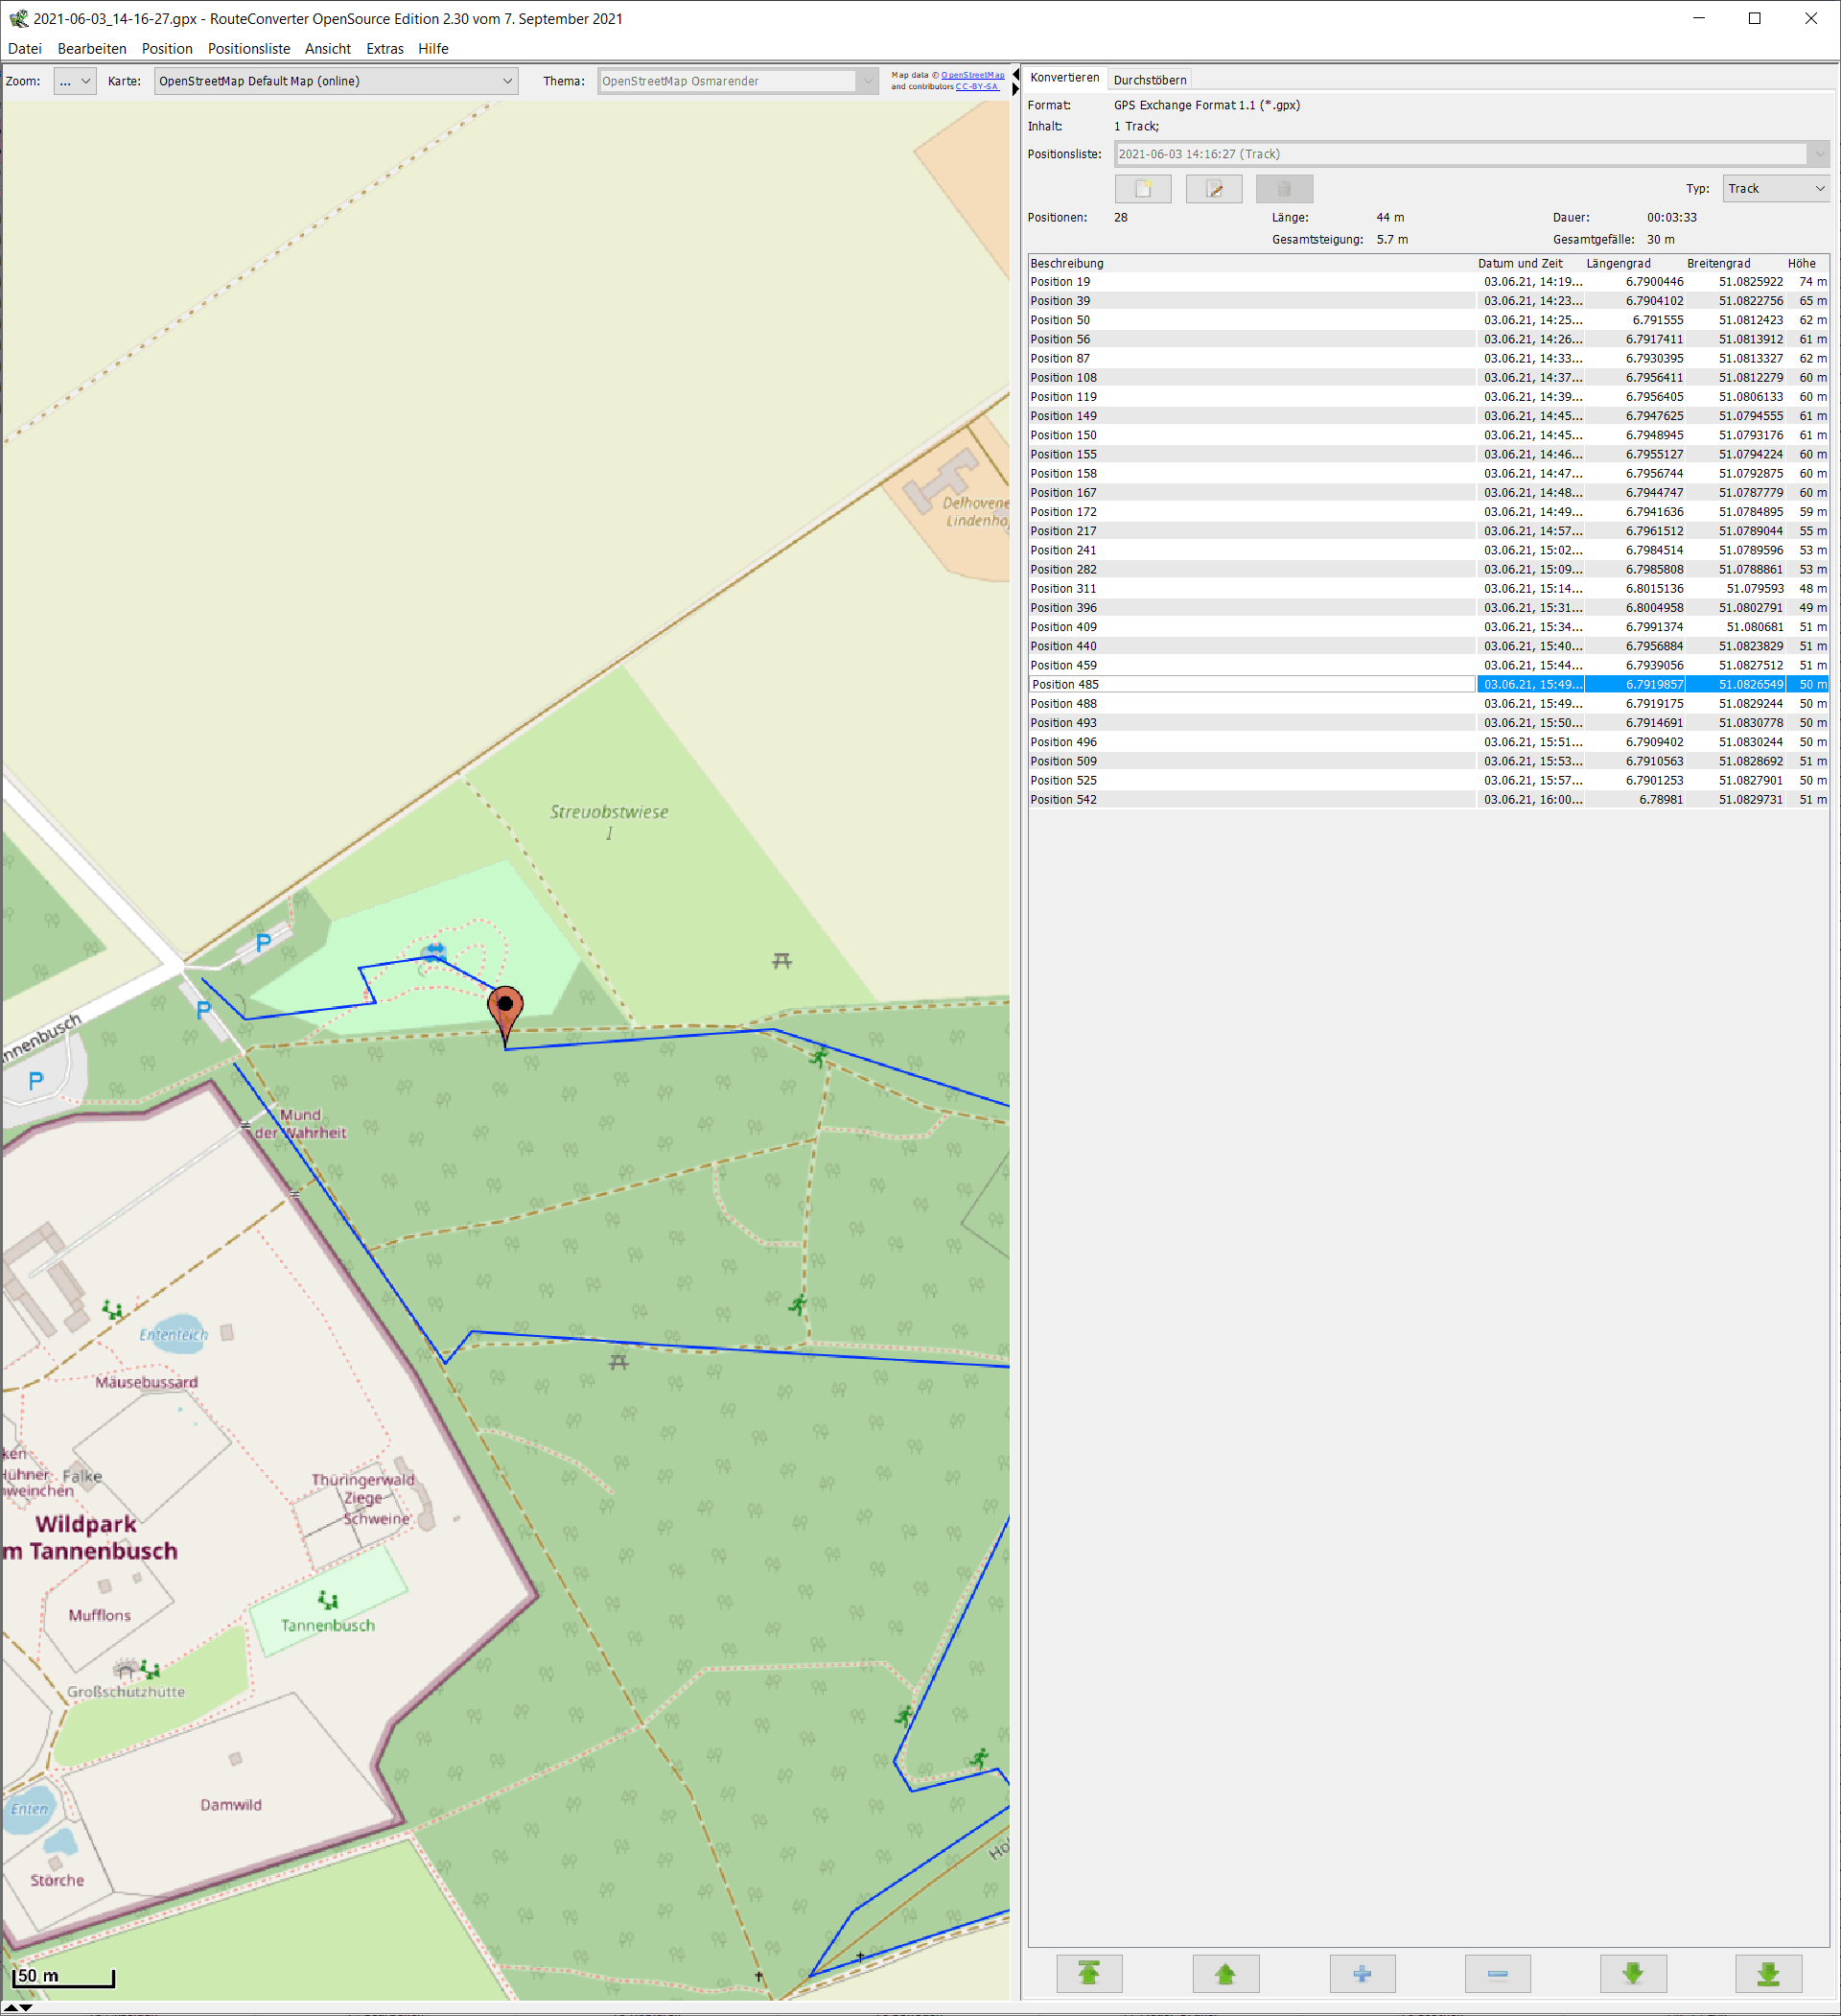Click the move-to-top green arrow button
Viewport: 1841px width, 2016px height.
[x=1089, y=1973]
